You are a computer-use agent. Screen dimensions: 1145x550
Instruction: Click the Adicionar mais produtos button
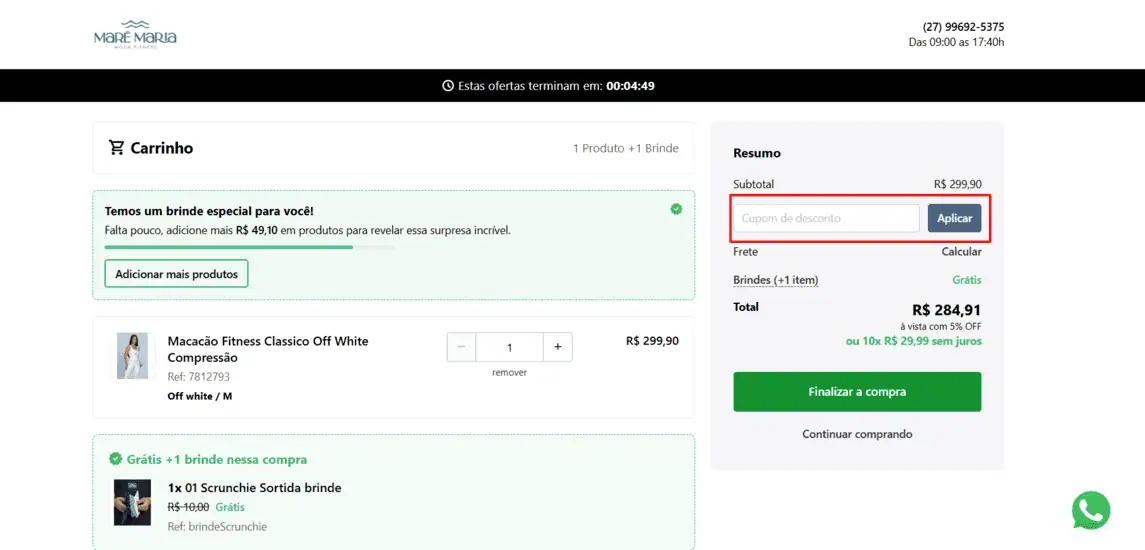pyautogui.click(x=176, y=274)
